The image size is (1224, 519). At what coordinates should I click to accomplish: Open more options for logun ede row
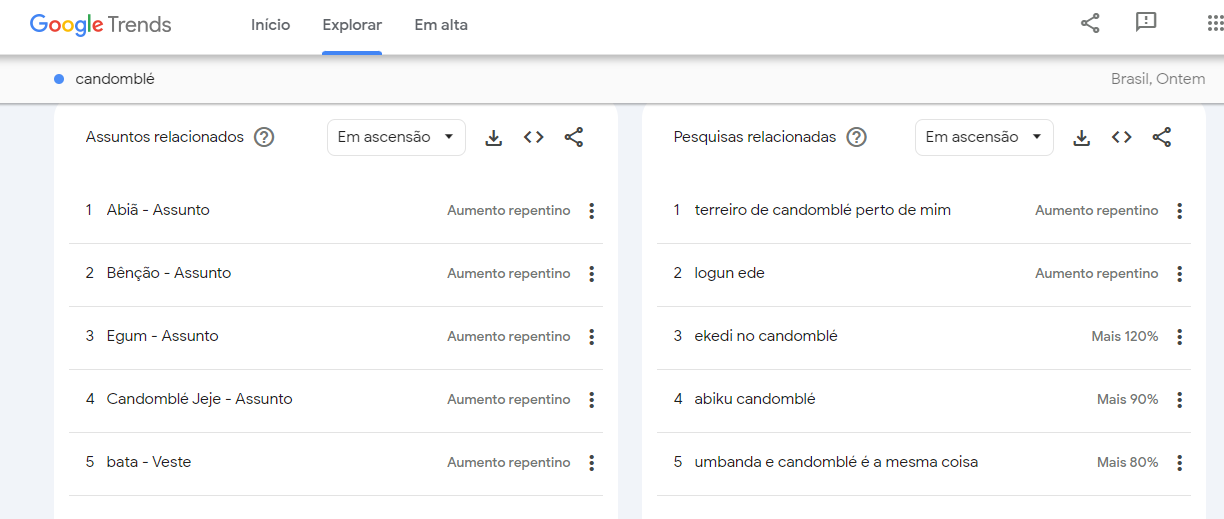click(x=1180, y=274)
